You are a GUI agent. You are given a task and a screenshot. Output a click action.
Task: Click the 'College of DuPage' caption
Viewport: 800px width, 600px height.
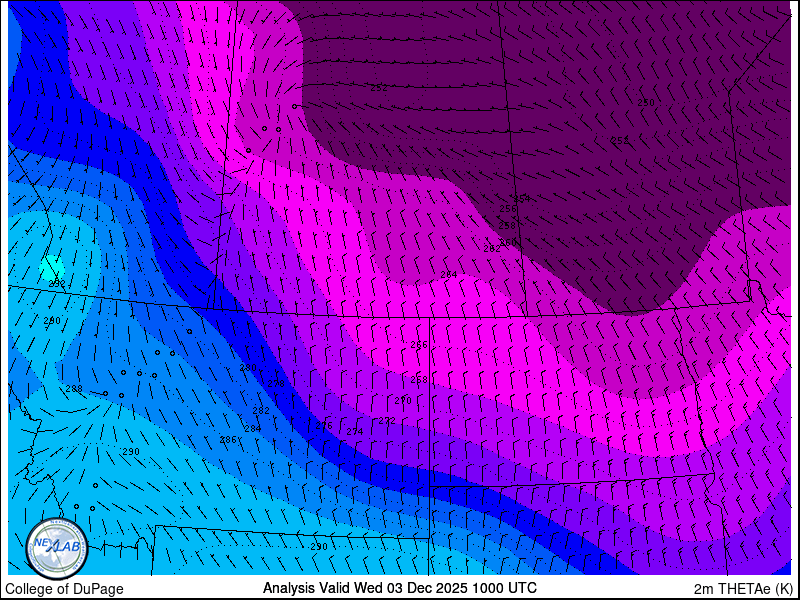pyautogui.click(x=64, y=589)
